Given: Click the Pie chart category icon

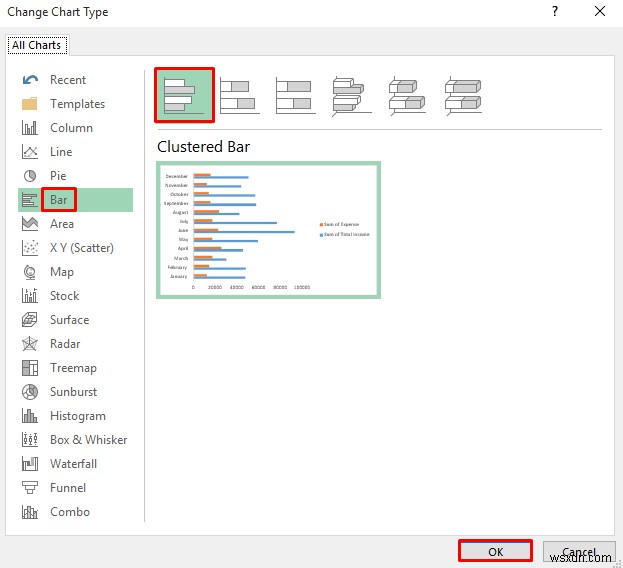Looking at the screenshot, I should [30, 176].
